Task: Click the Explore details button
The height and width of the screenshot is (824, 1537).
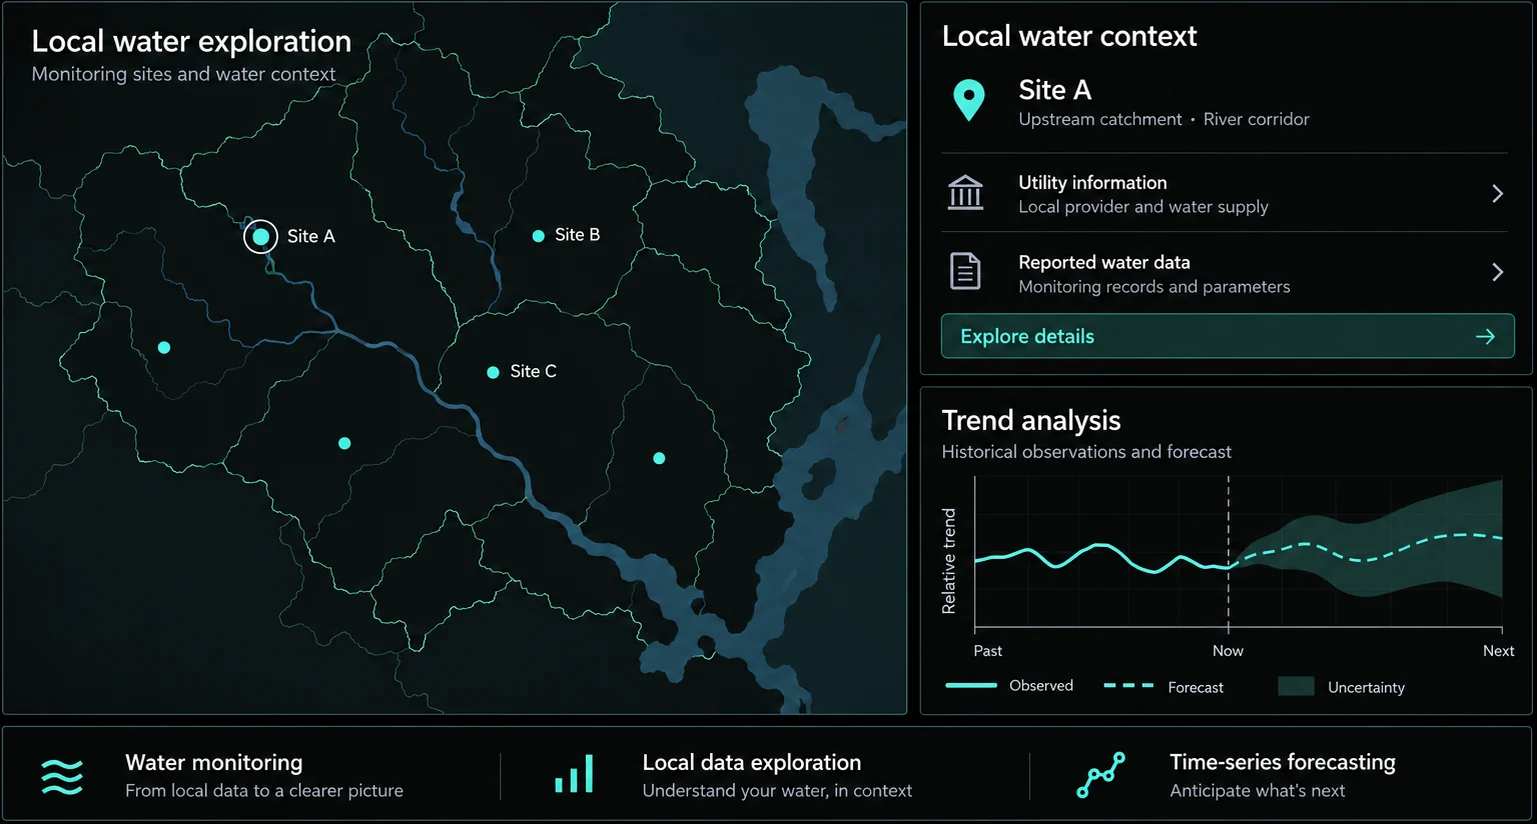Action: [x=1228, y=336]
